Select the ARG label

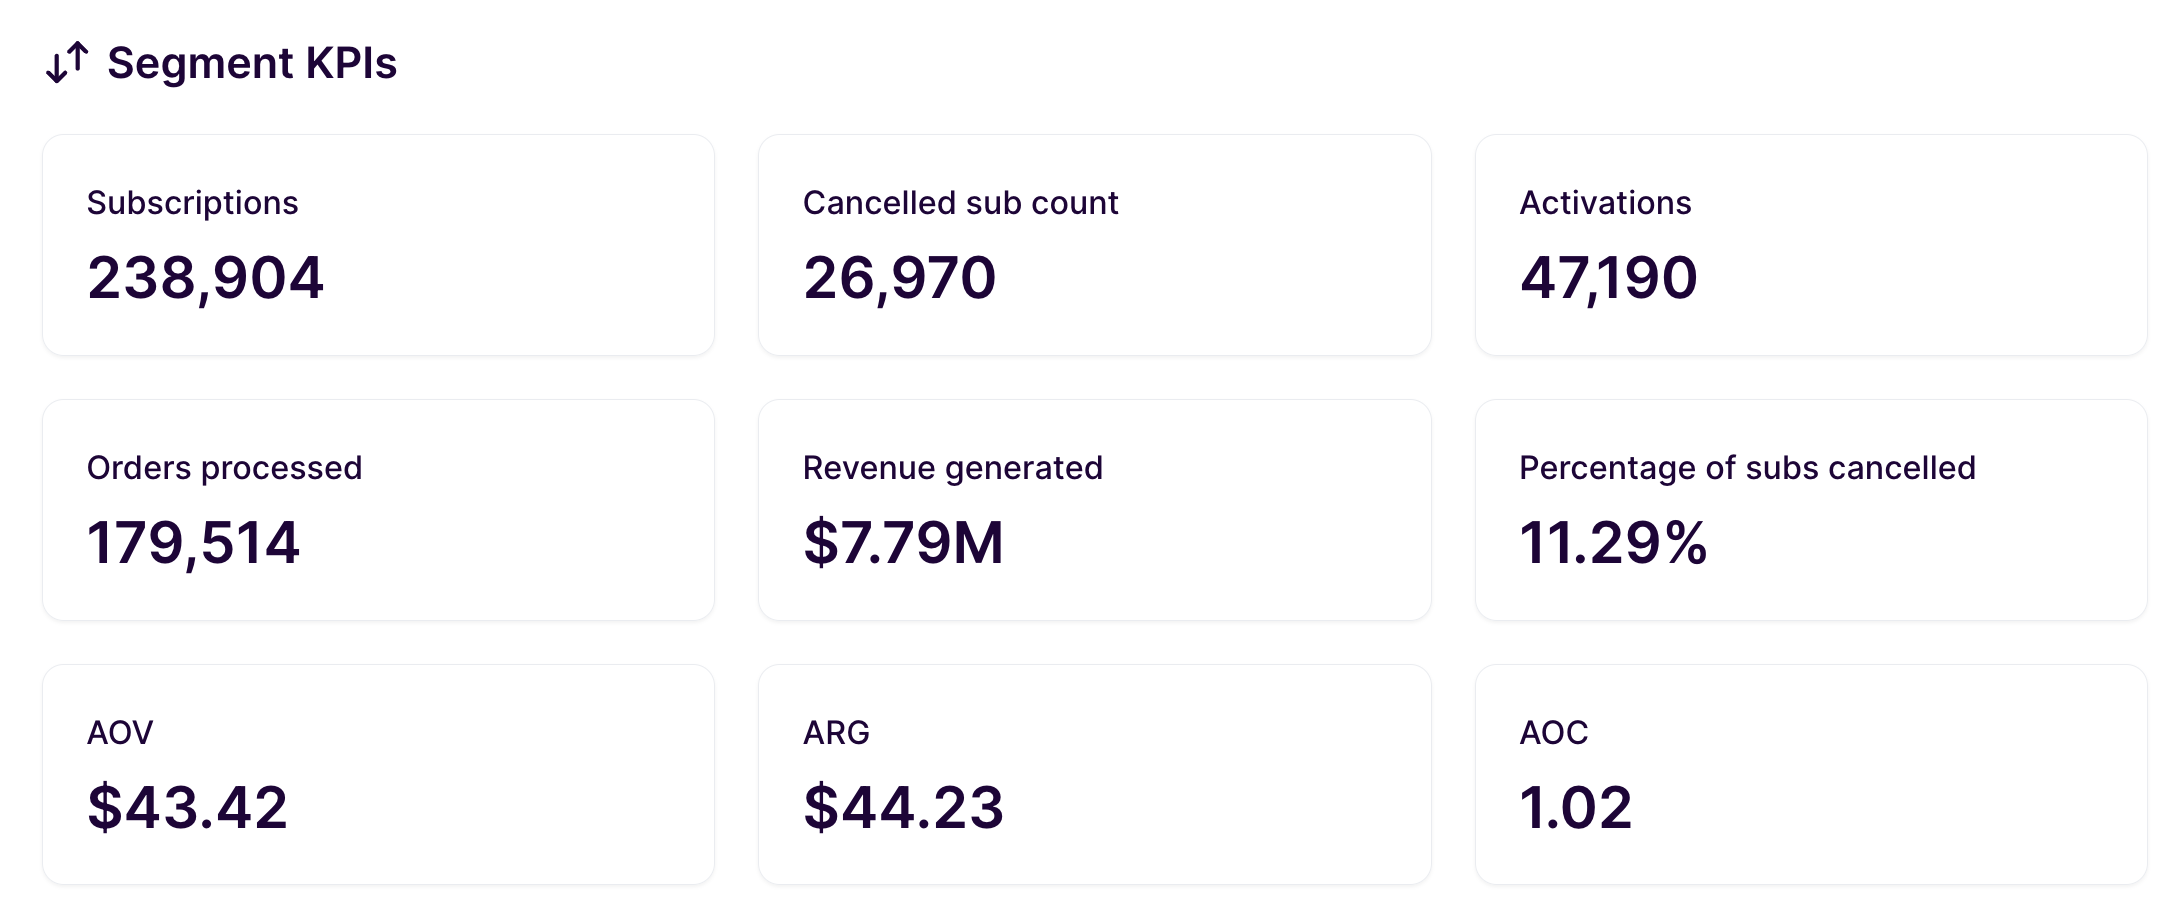tap(836, 733)
